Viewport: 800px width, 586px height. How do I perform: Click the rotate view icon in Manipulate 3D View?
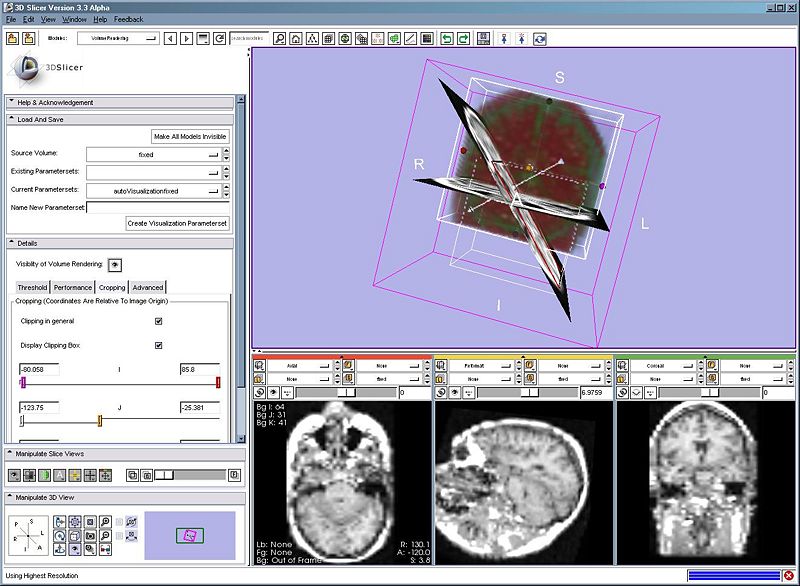[59, 536]
